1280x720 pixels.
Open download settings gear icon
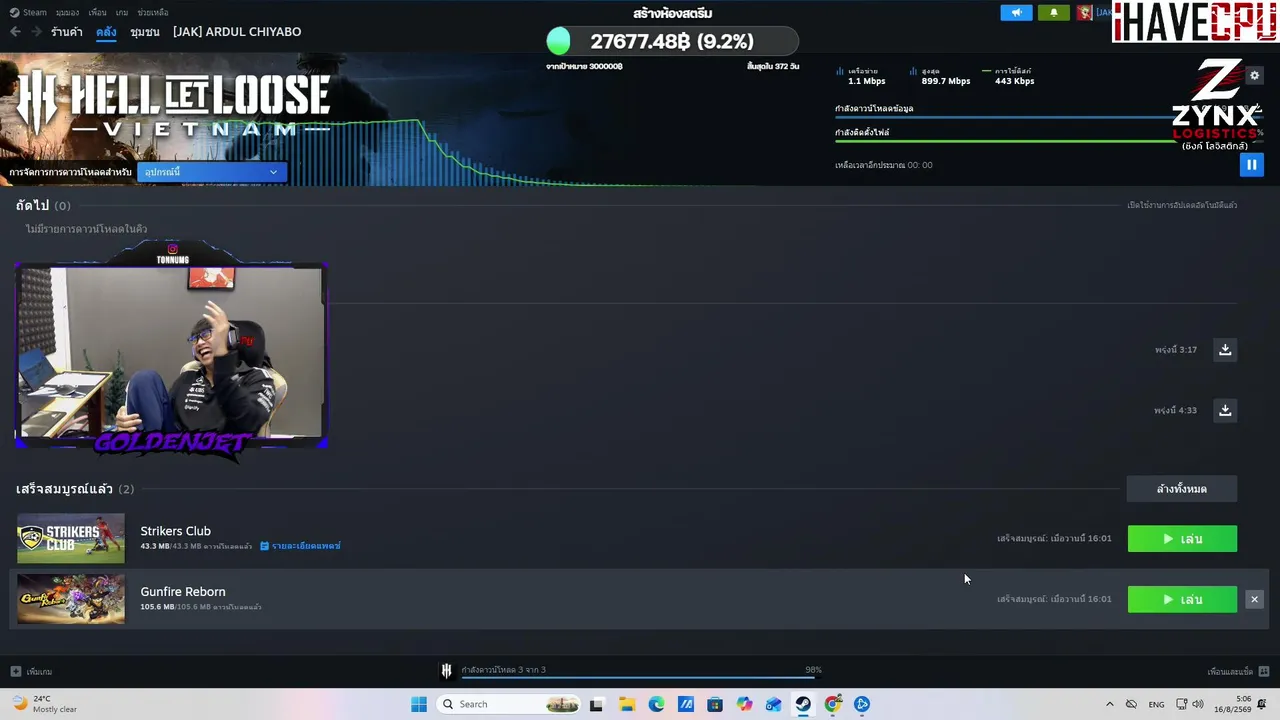(x=1254, y=76)
